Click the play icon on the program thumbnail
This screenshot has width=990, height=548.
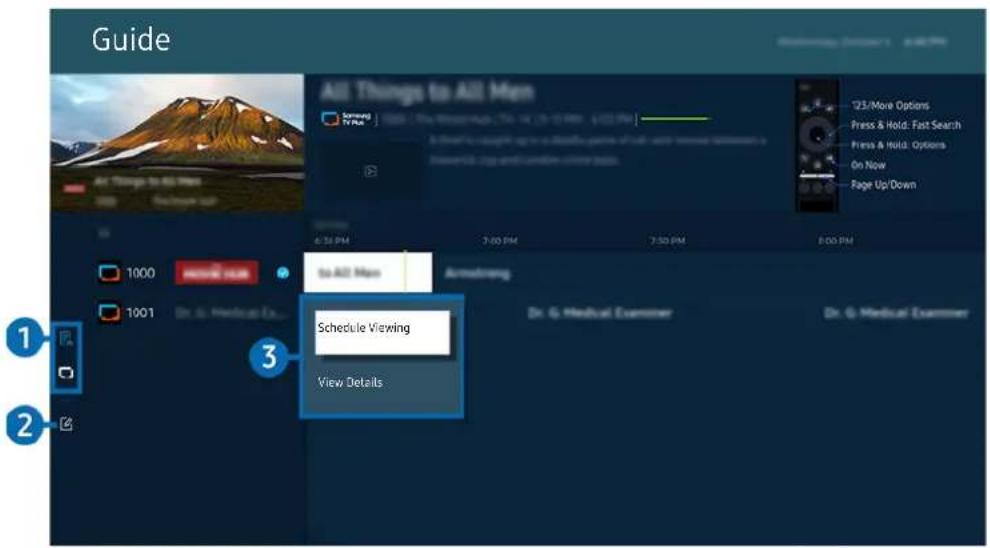[371, 171]
